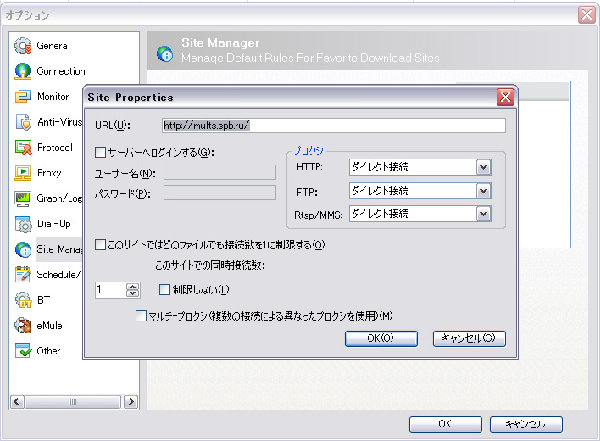
Task: Toggle the limit connections to one checkbox
Action: pyautogui.click(x=100, y=244)
